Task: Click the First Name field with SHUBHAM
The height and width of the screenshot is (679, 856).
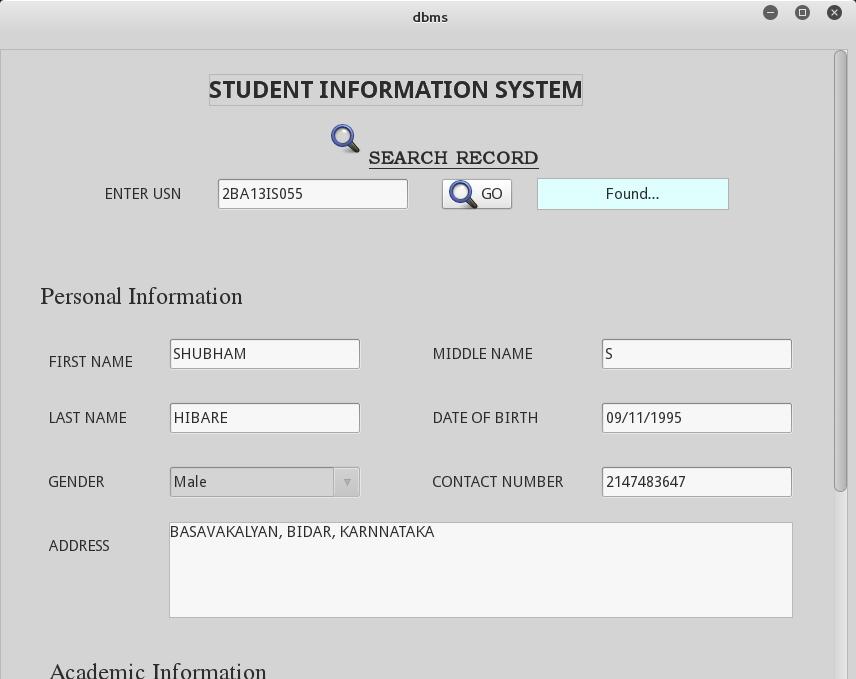Action: click(x=265, y=354)
